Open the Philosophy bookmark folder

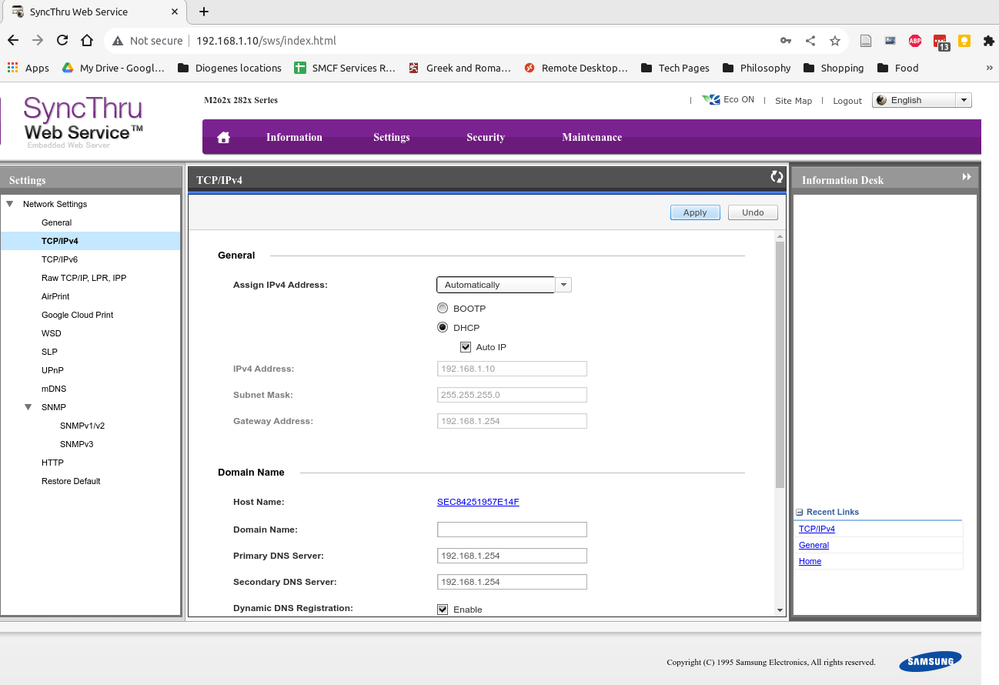coord(757,68)
